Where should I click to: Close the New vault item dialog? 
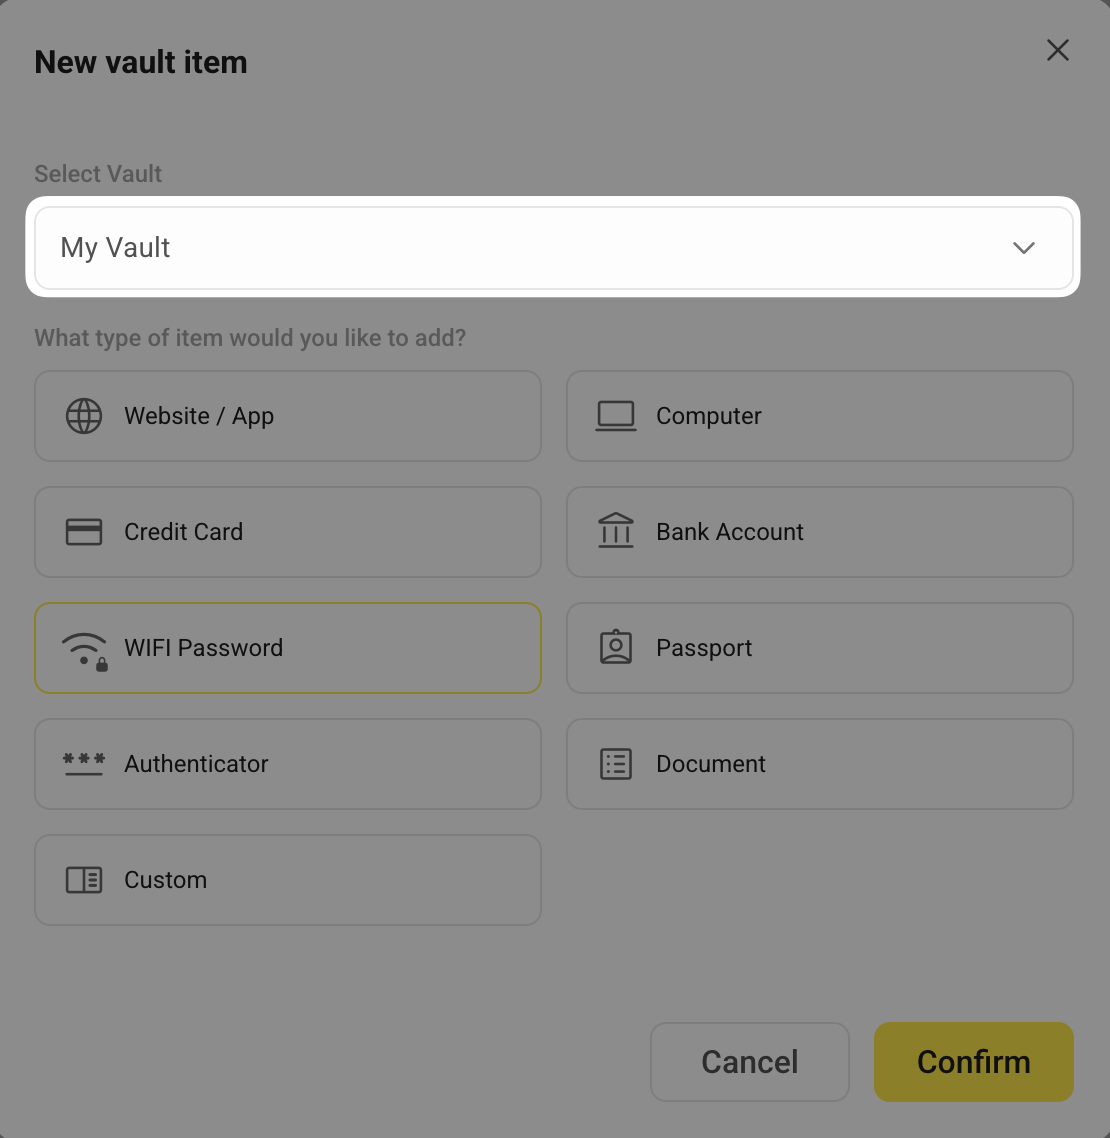pos(1058,51)
